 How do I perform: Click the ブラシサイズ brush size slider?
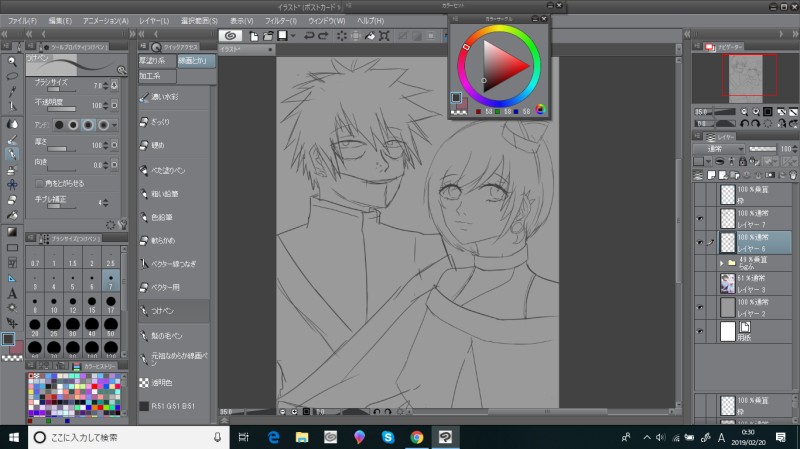(62, 89)
